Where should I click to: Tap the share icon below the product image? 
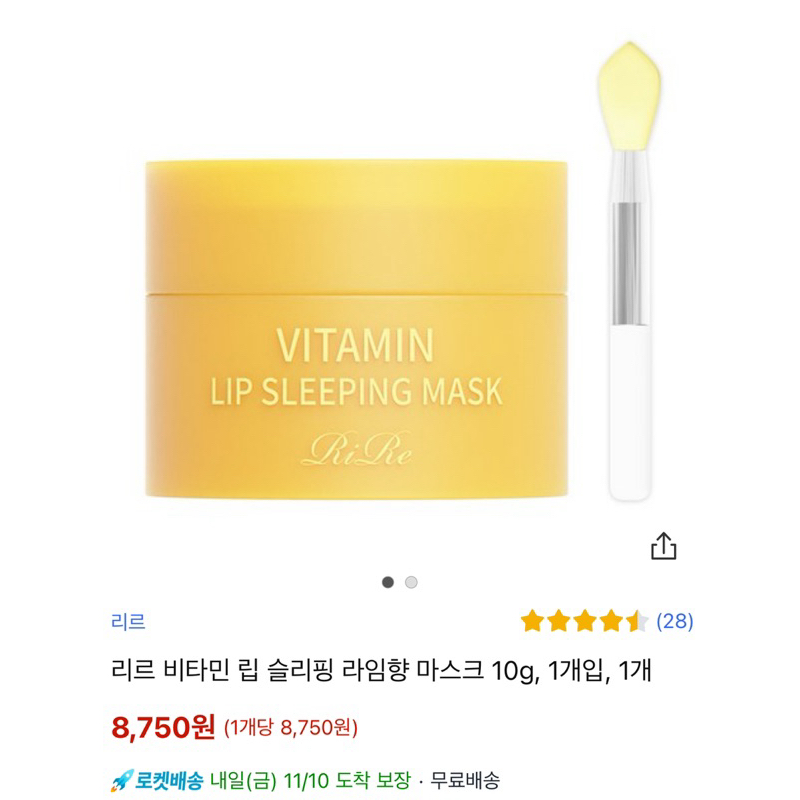663,546
